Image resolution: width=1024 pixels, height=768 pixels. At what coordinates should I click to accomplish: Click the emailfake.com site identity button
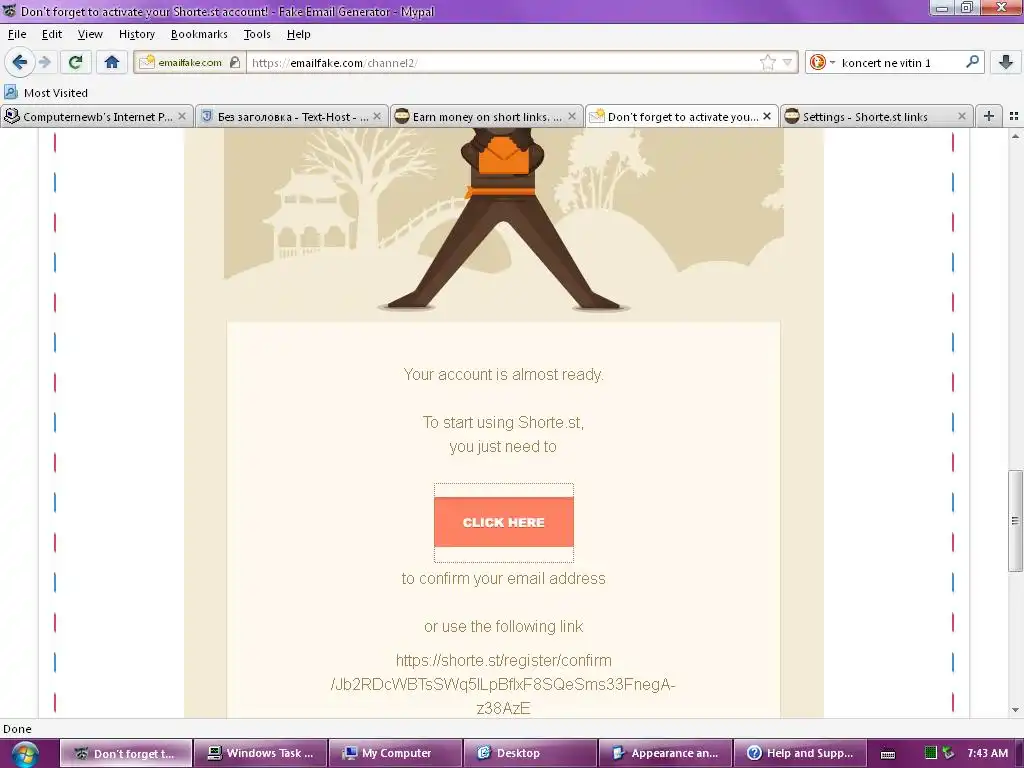click(x=189, y=63)
